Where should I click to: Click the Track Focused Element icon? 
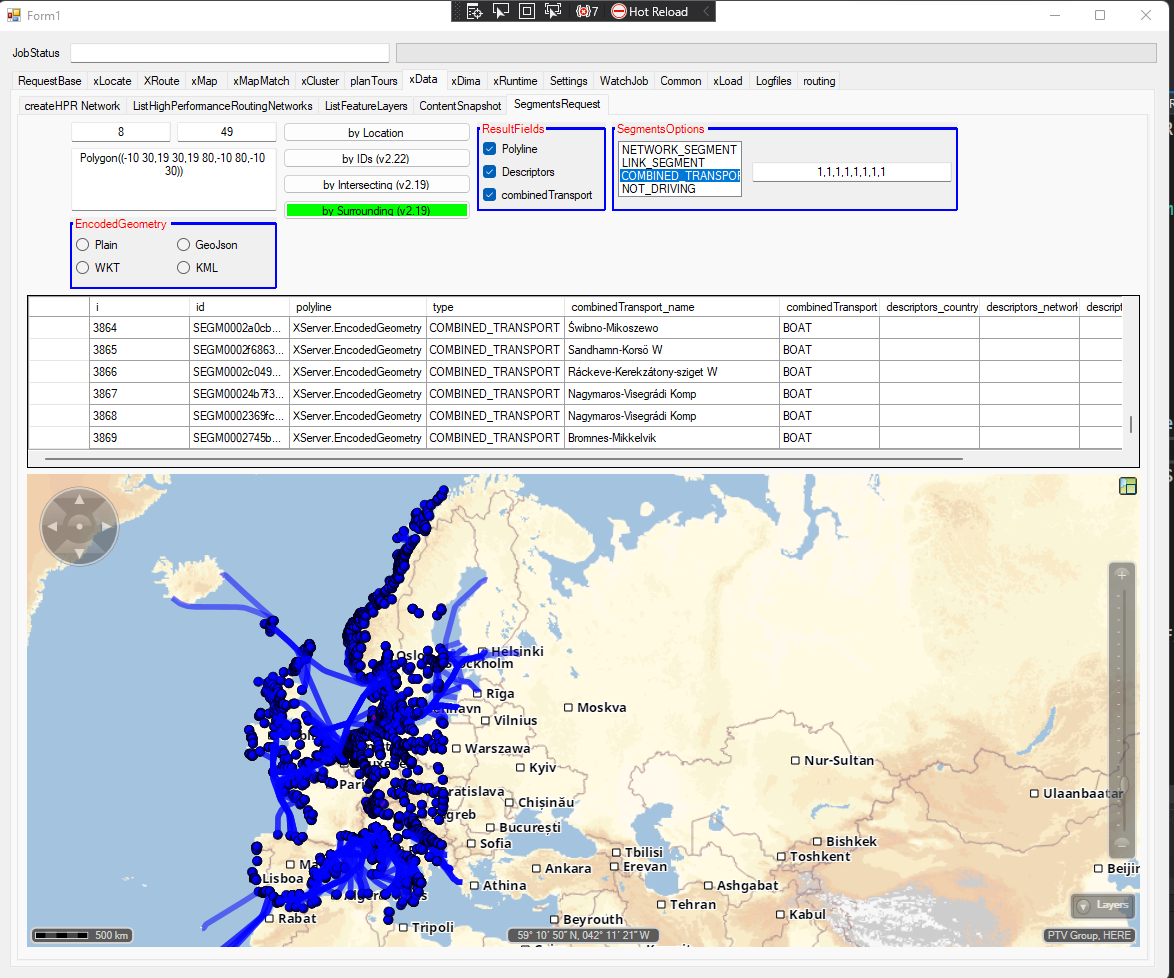click(x=553, y=11)
